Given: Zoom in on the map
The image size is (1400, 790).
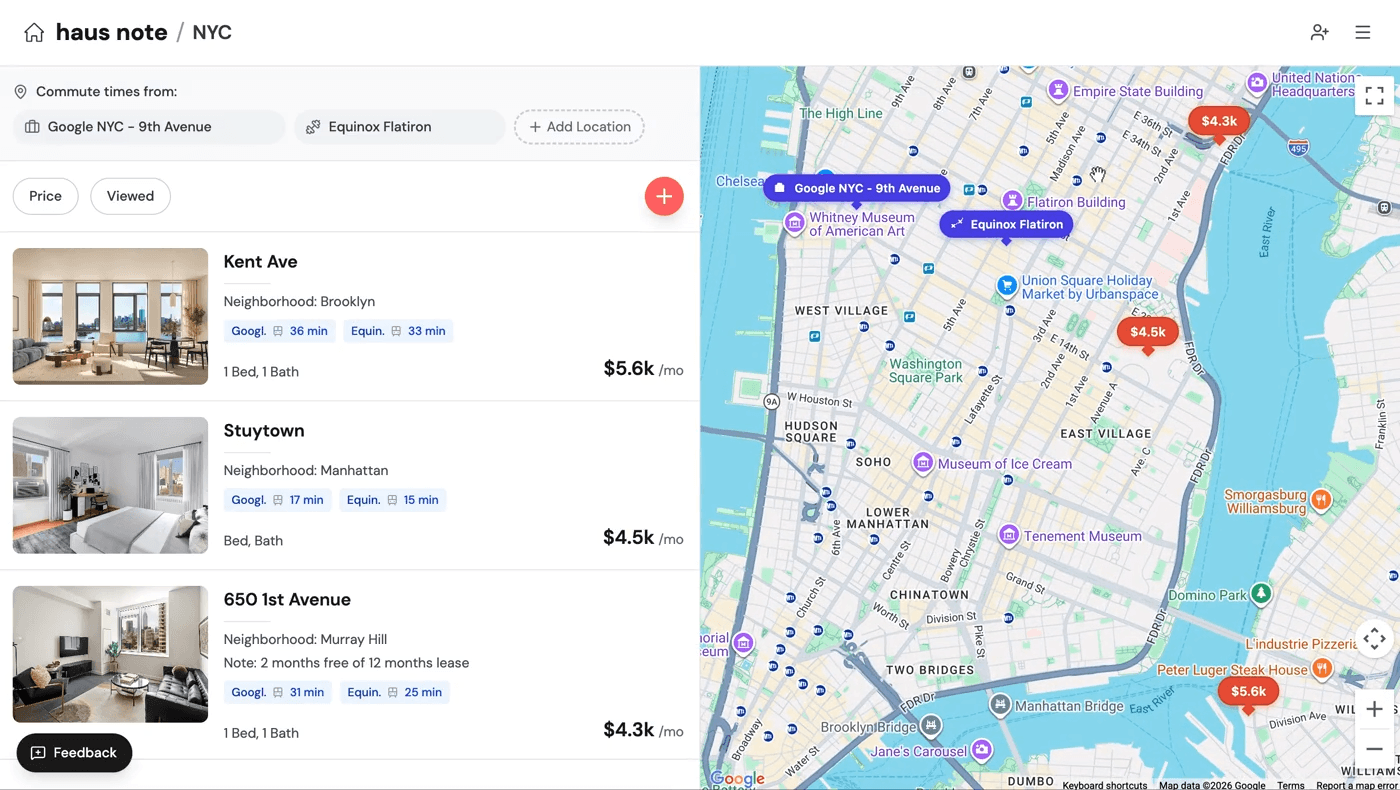Looking at the screenshot, I should point(1375,709).
